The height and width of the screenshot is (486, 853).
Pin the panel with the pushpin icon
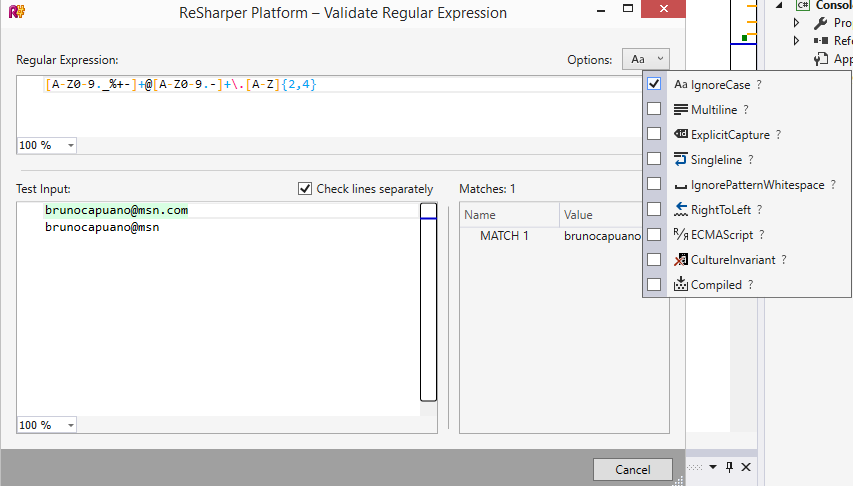pos(729,467)
